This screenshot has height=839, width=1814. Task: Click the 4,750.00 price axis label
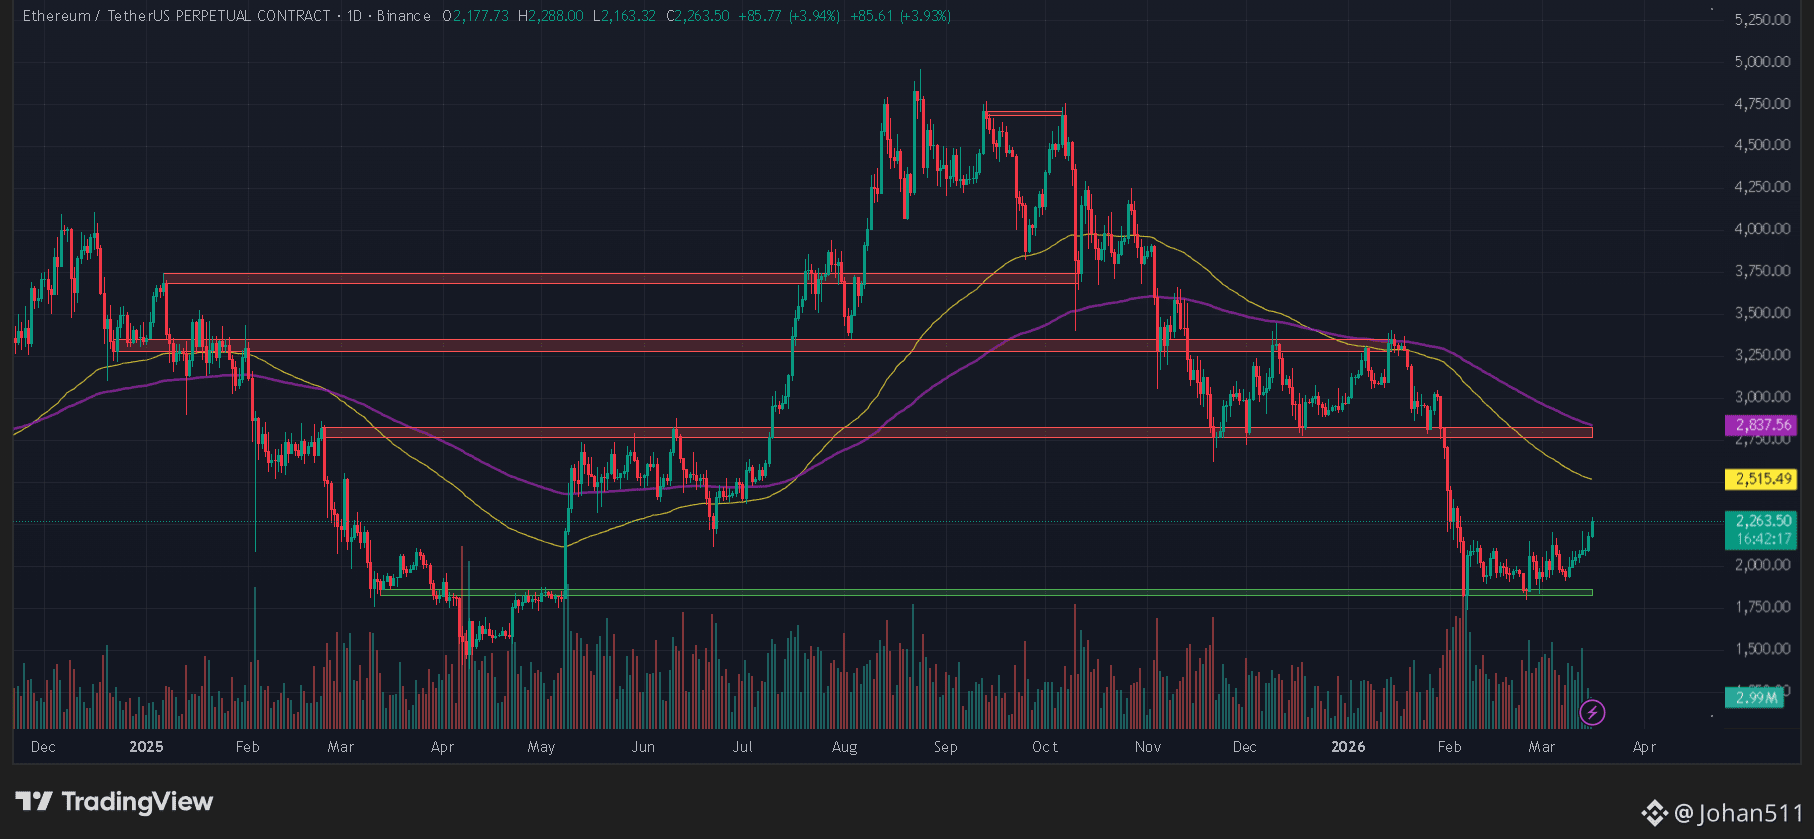[x=1762, y=104]
